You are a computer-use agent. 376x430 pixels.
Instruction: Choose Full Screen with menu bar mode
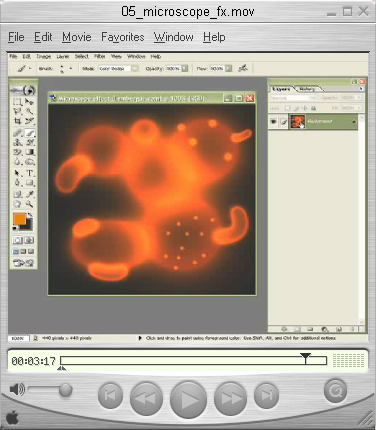[23, 252]
